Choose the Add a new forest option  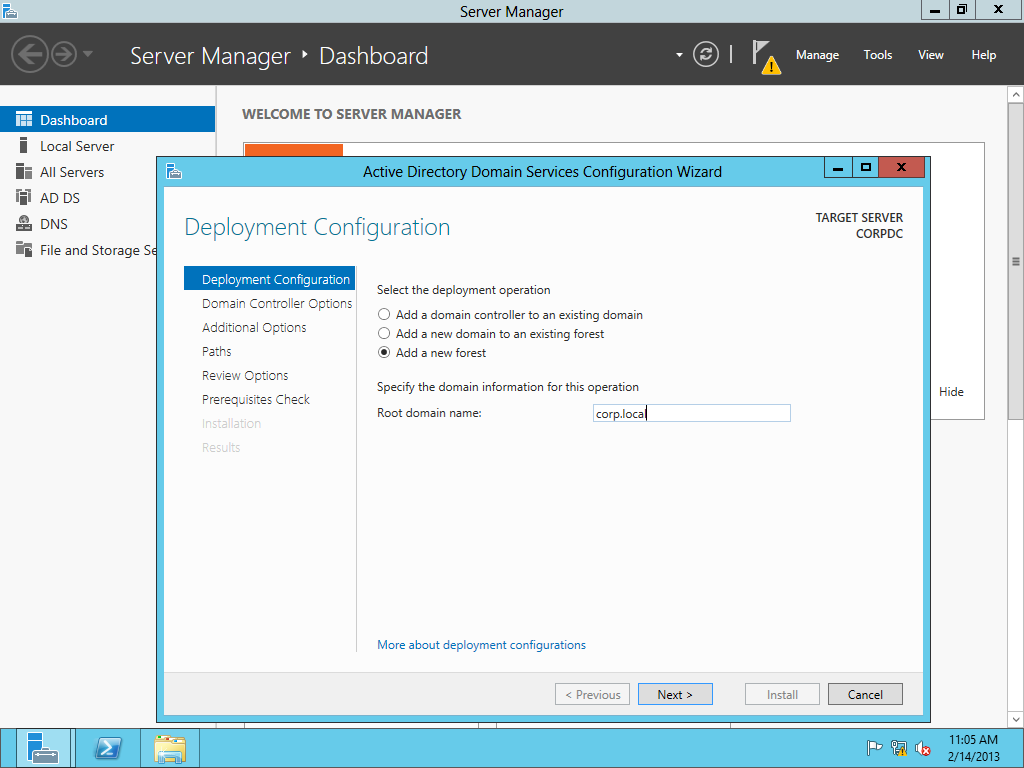pyautogui.click(x=384, y=353)
